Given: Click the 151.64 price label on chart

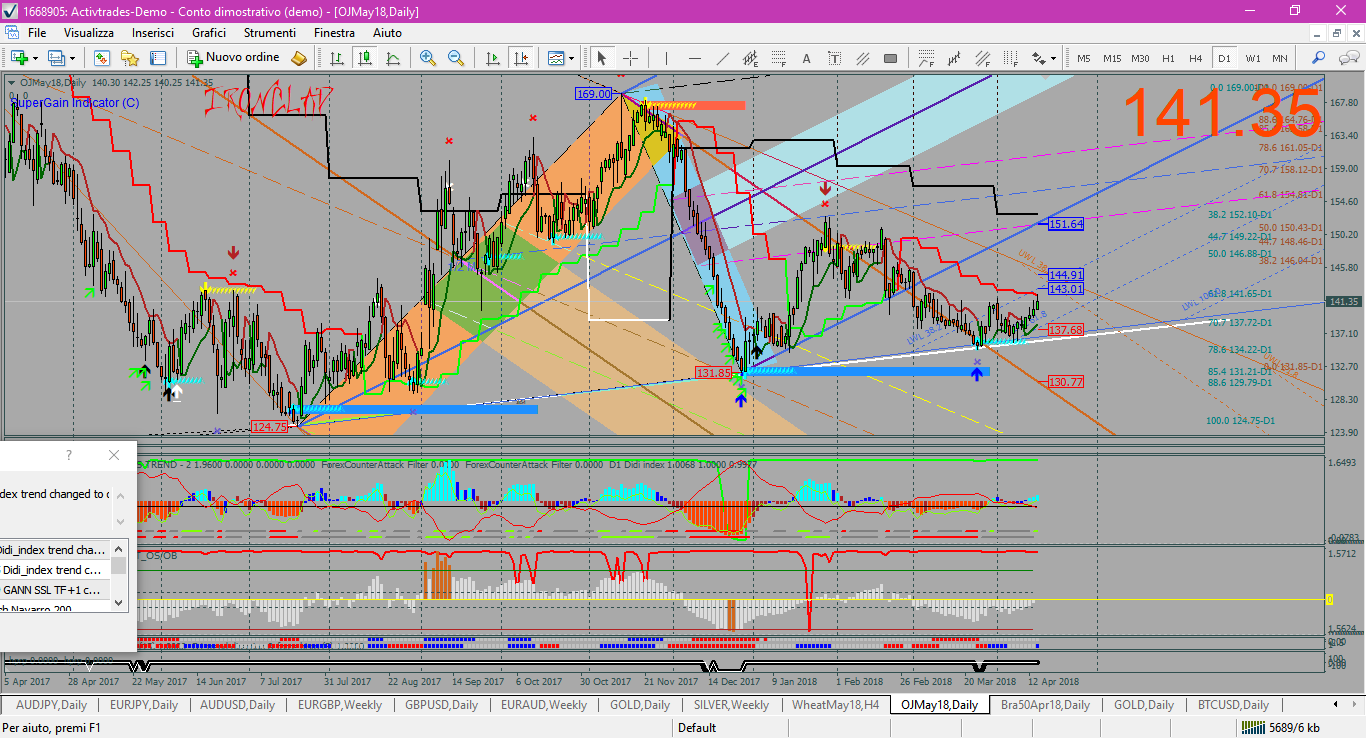Looking at the screenshot, I should (1066, 224).
